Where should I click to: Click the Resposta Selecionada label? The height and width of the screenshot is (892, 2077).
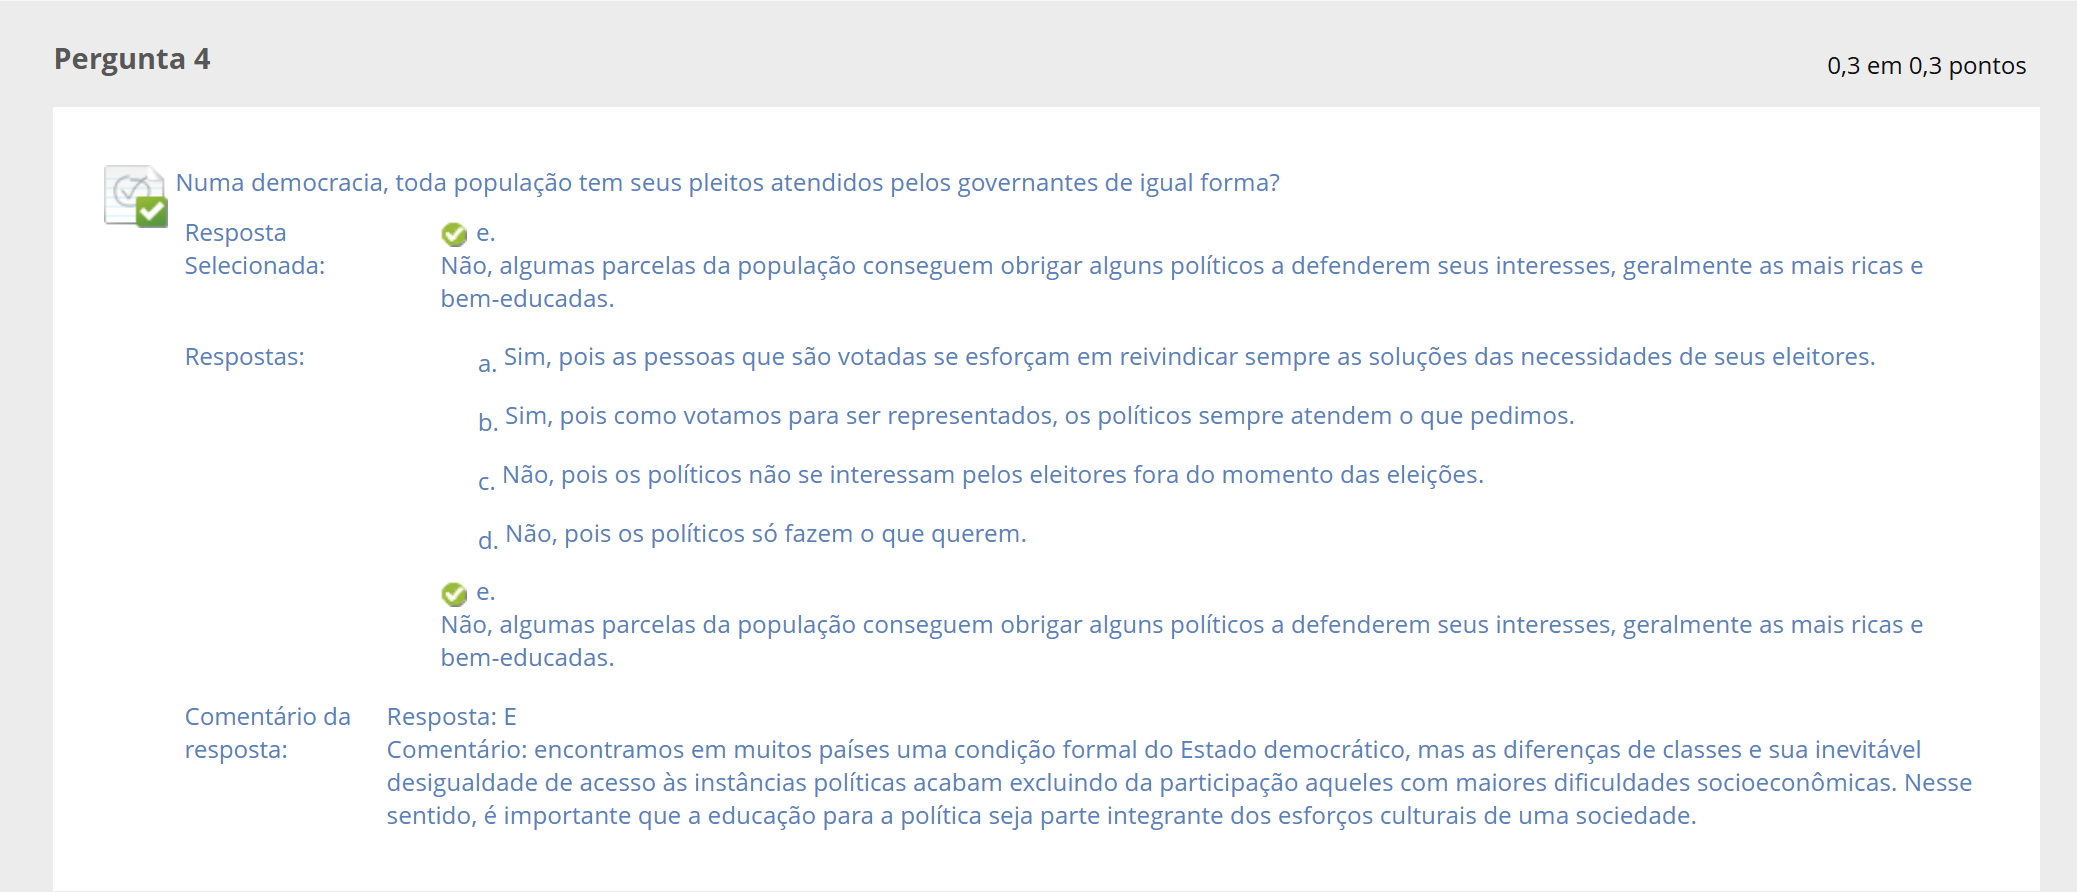[254, 249]
